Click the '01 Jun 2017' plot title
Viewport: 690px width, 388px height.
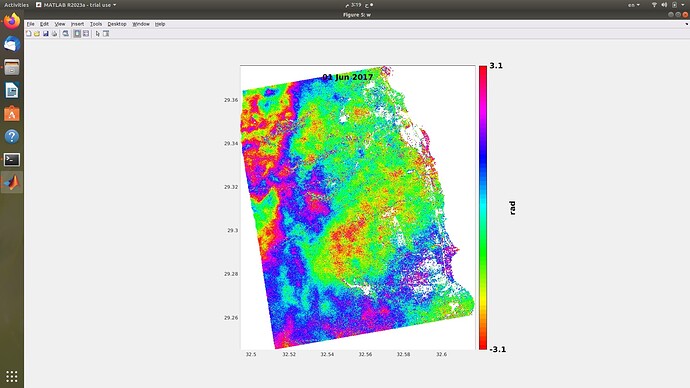tap(348, 77)
